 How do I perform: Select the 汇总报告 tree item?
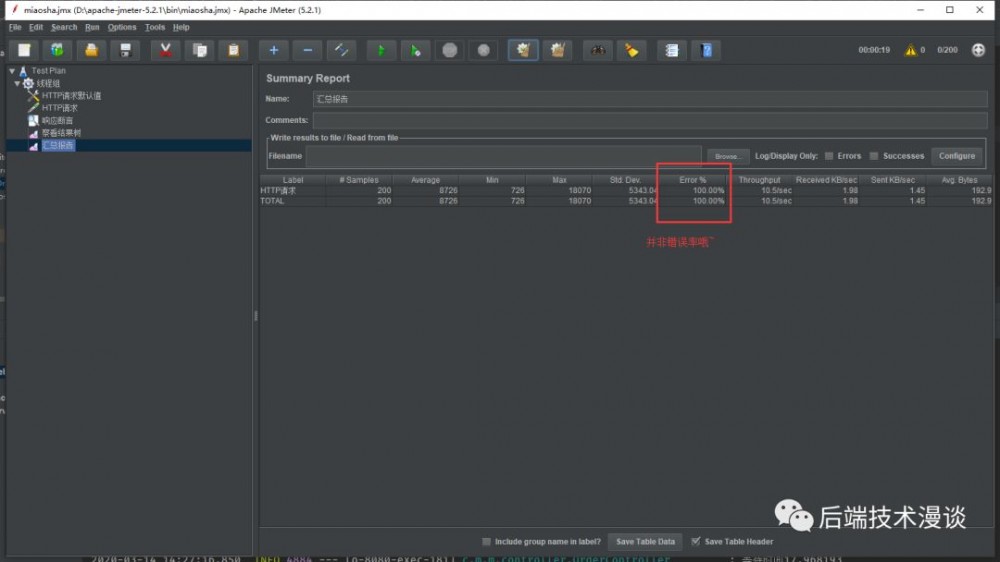click(x=57, y=145)
